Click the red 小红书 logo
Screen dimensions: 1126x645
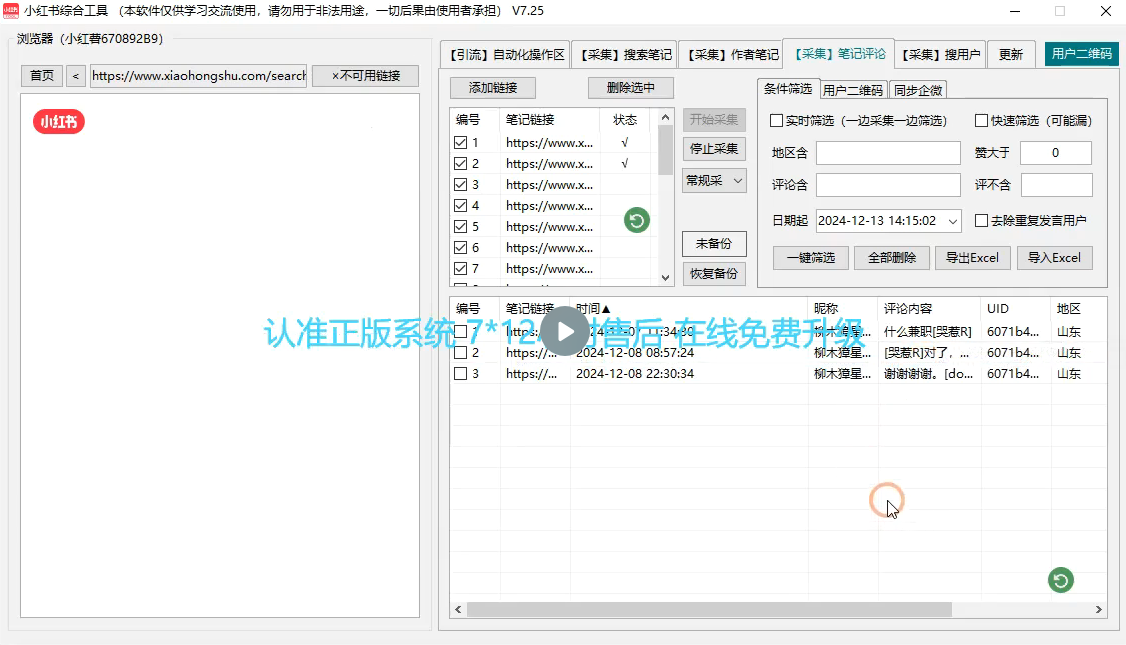(59, 121)
